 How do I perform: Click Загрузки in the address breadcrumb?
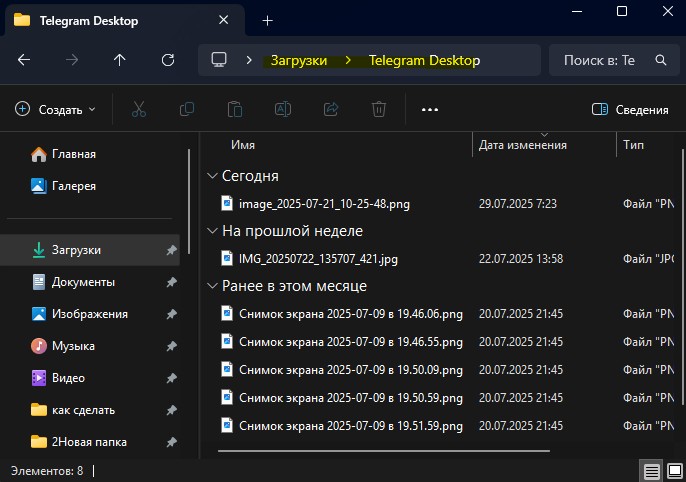point(299,60)
